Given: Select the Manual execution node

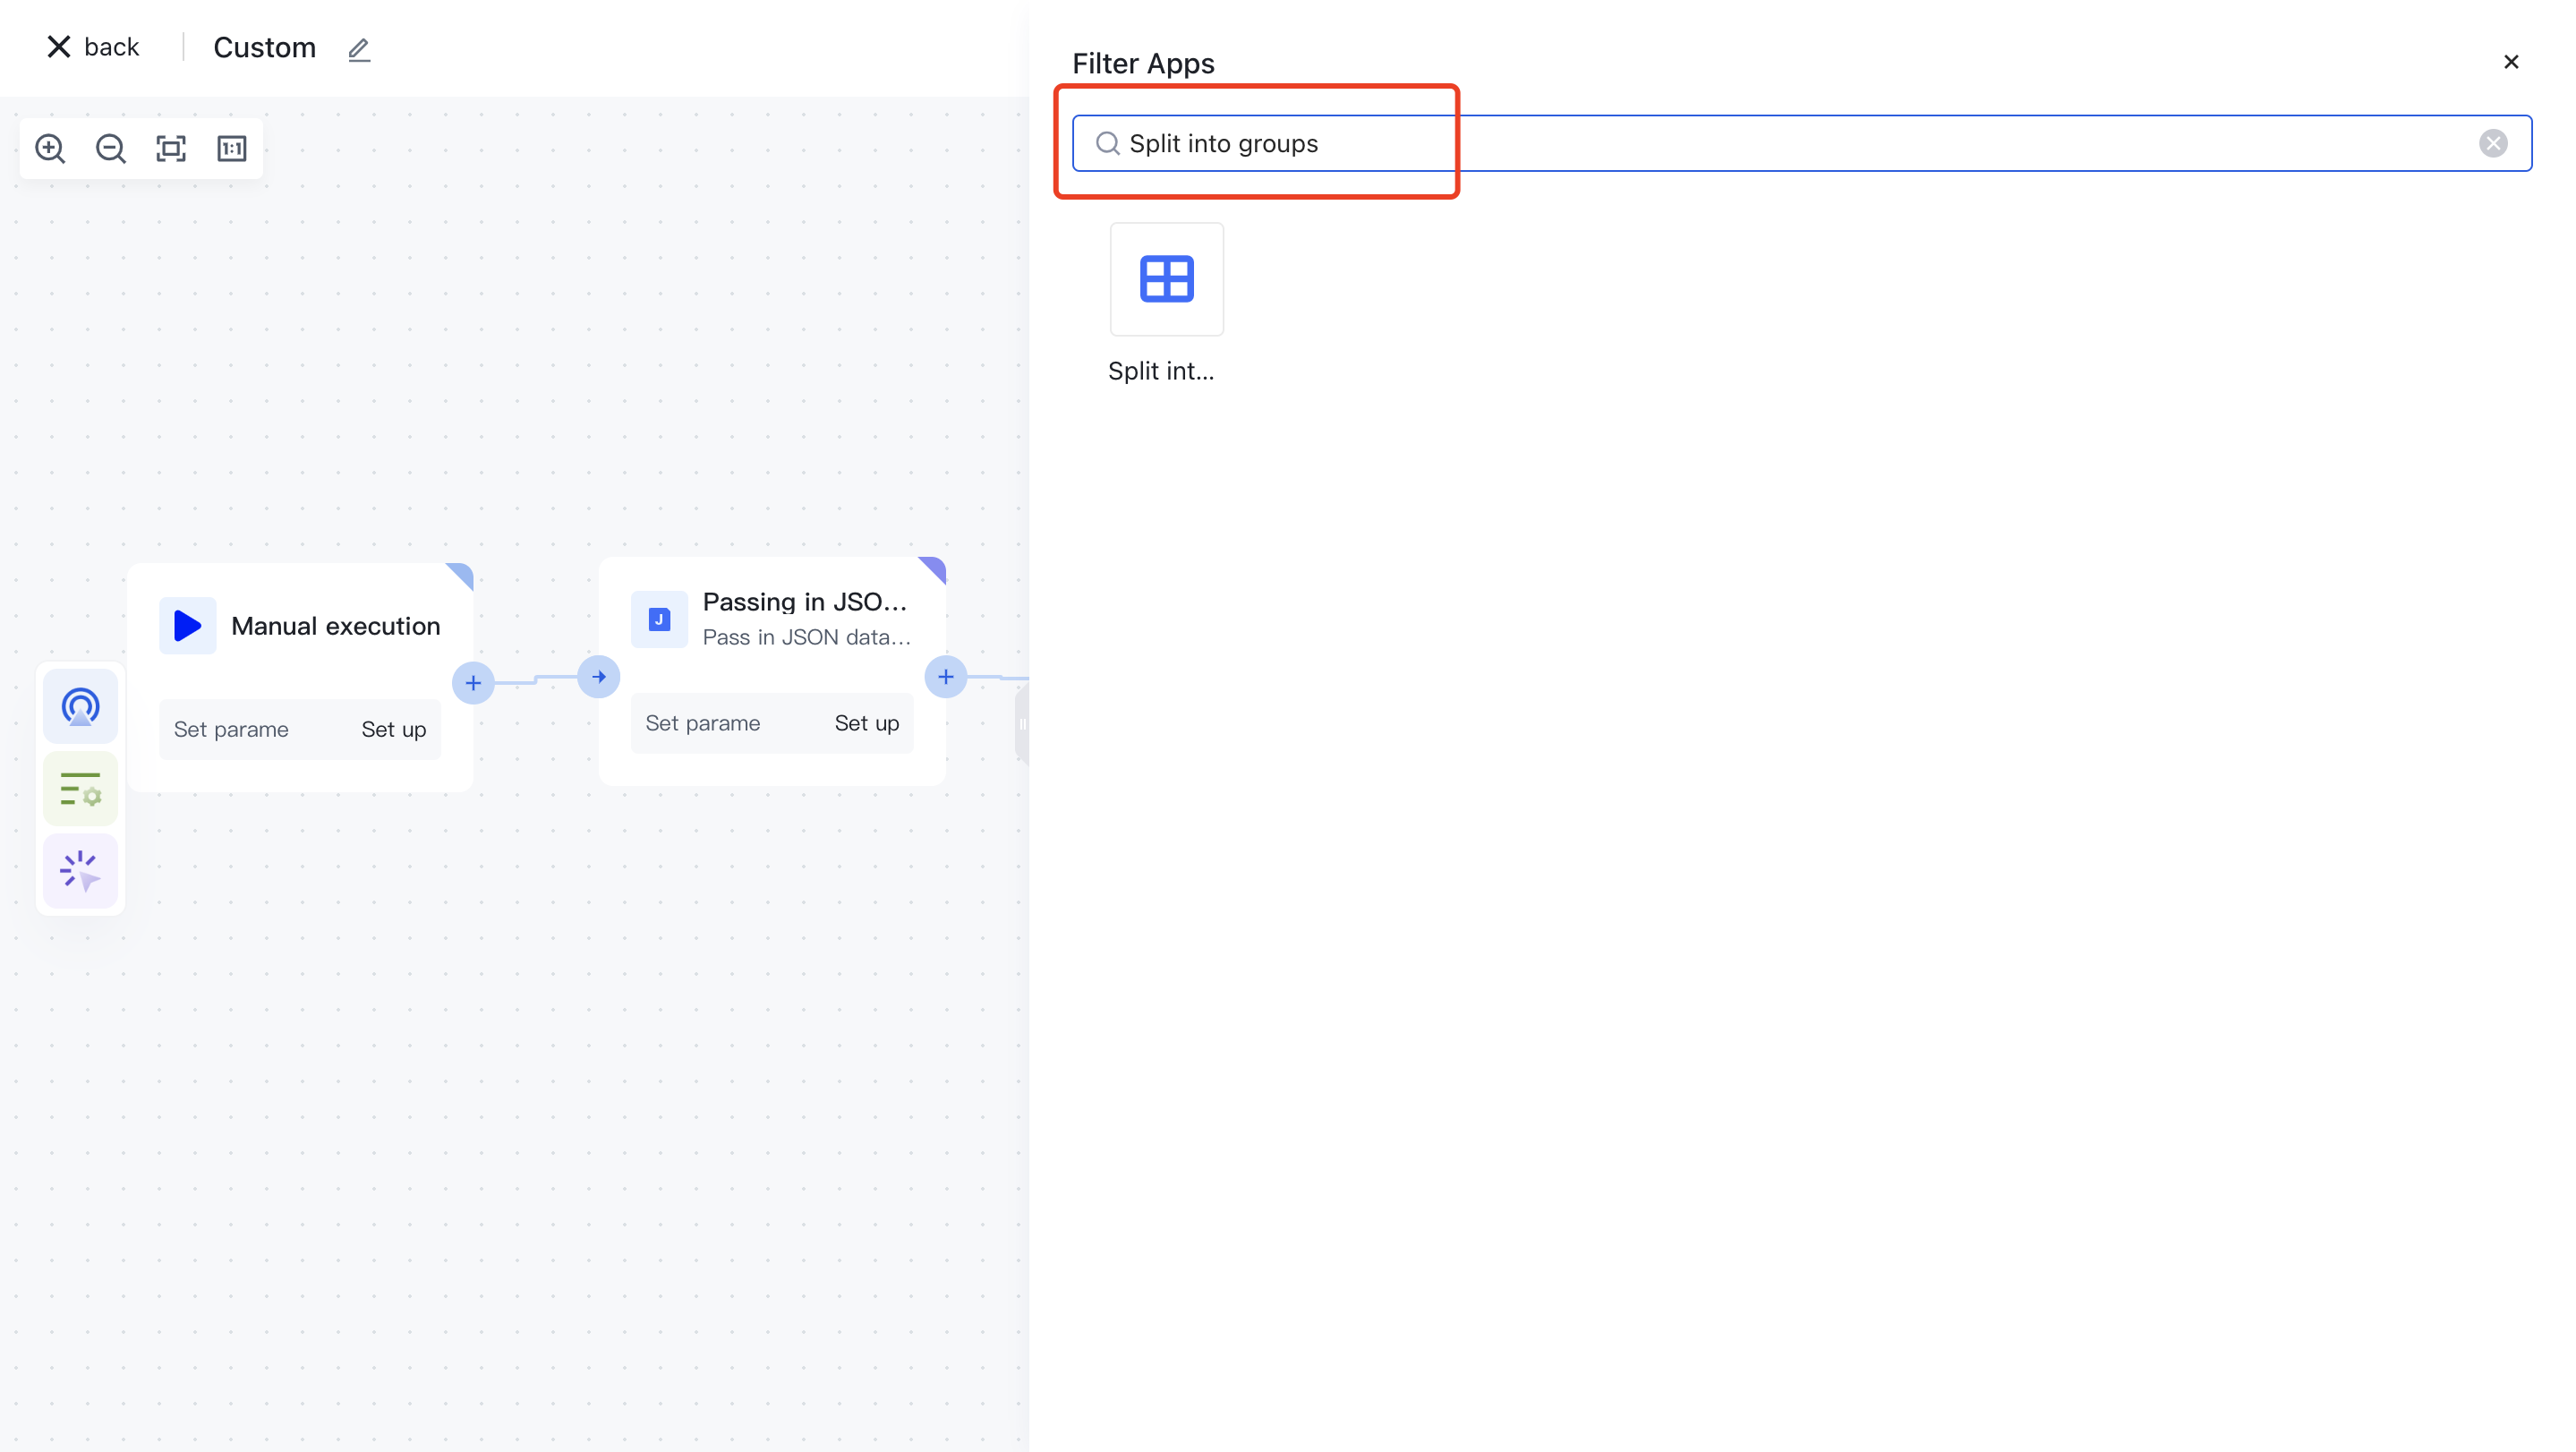Looking at the screenshot, I should pyautogui.click(x=335, y=626).
